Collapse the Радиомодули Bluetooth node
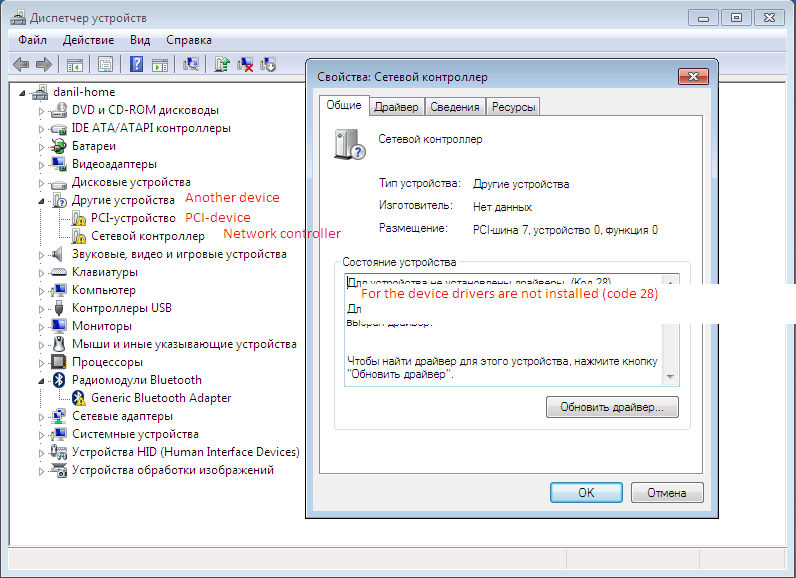Viewport: 796px width, 578px height. click(41, 382)
